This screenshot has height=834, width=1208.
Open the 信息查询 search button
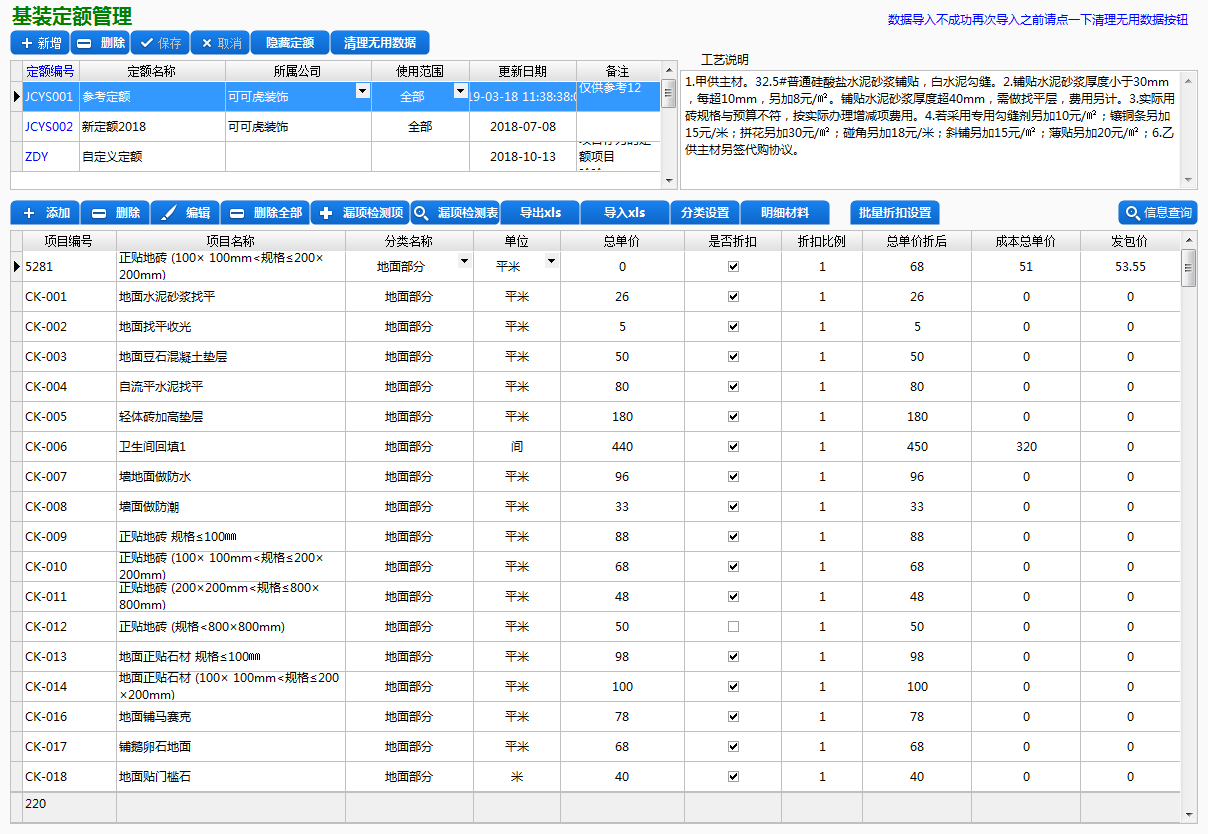1157,213
